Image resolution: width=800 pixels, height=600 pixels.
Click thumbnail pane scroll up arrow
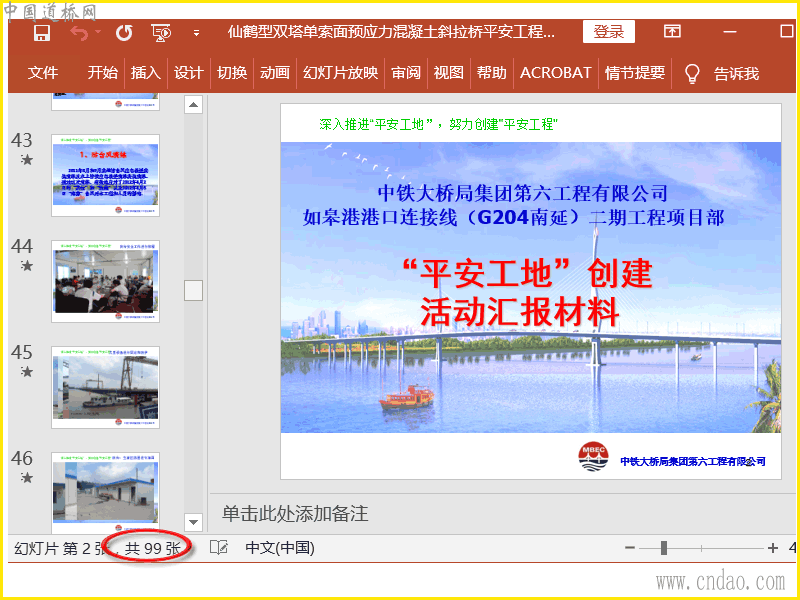[x=193, y=105]
